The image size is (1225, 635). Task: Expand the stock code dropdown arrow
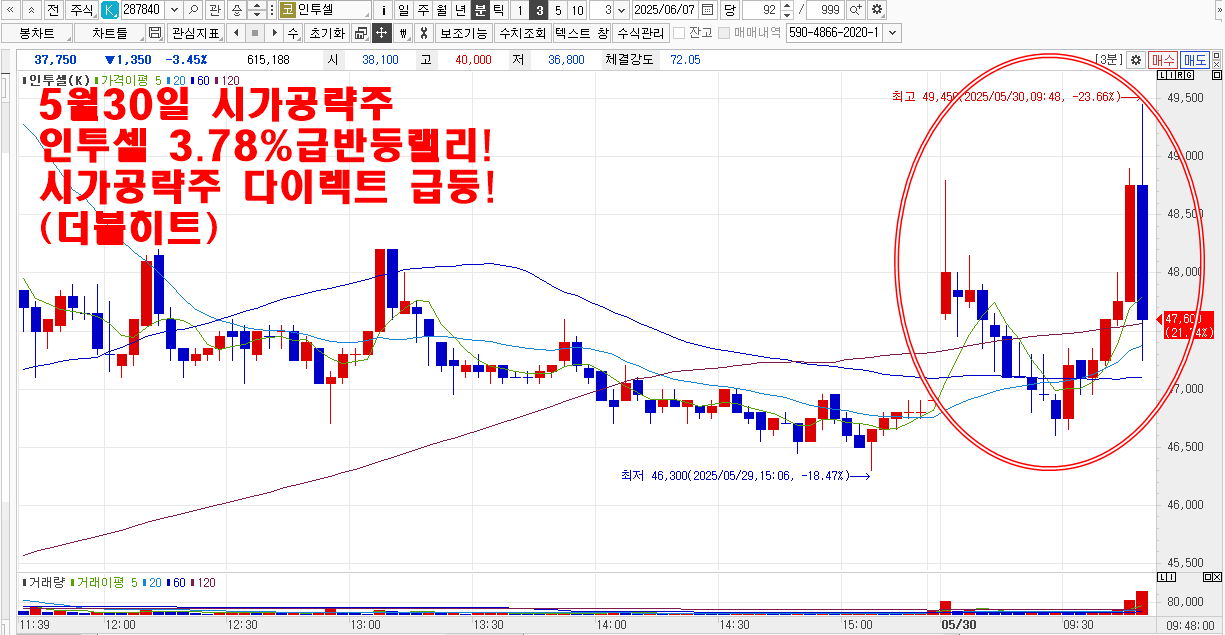(173, 10)
